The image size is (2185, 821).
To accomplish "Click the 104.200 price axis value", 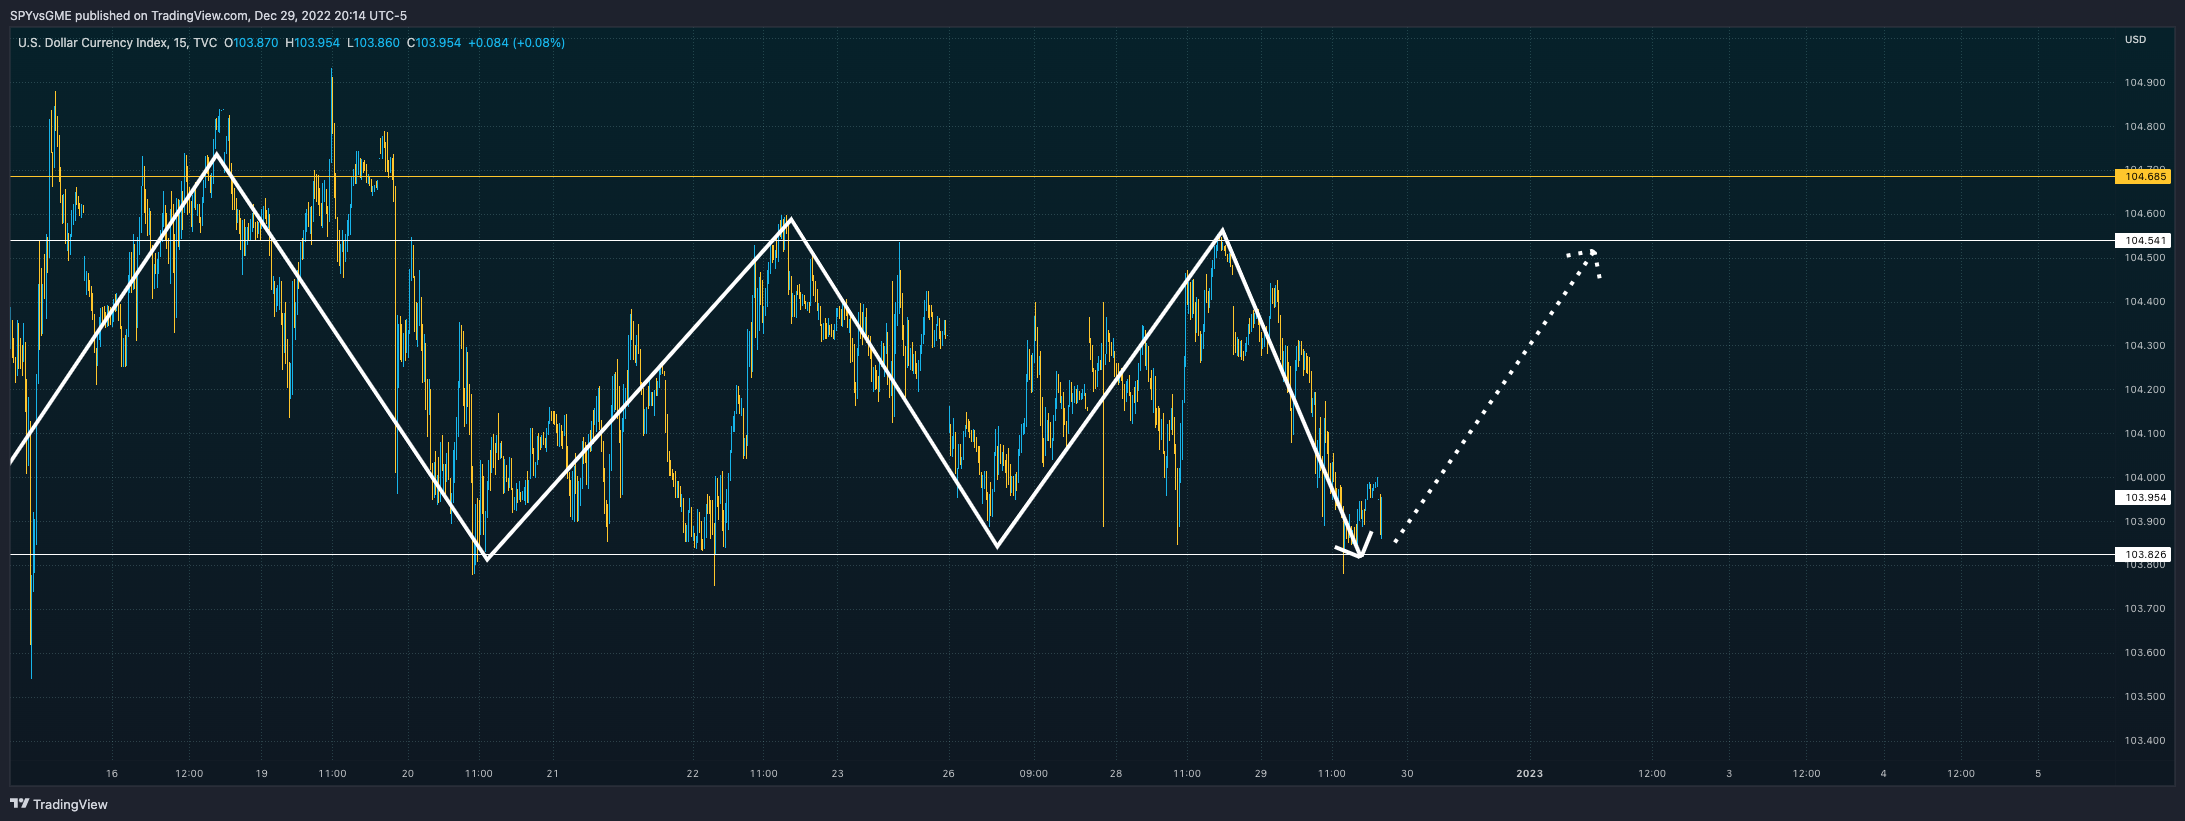I will [2144, 390].
